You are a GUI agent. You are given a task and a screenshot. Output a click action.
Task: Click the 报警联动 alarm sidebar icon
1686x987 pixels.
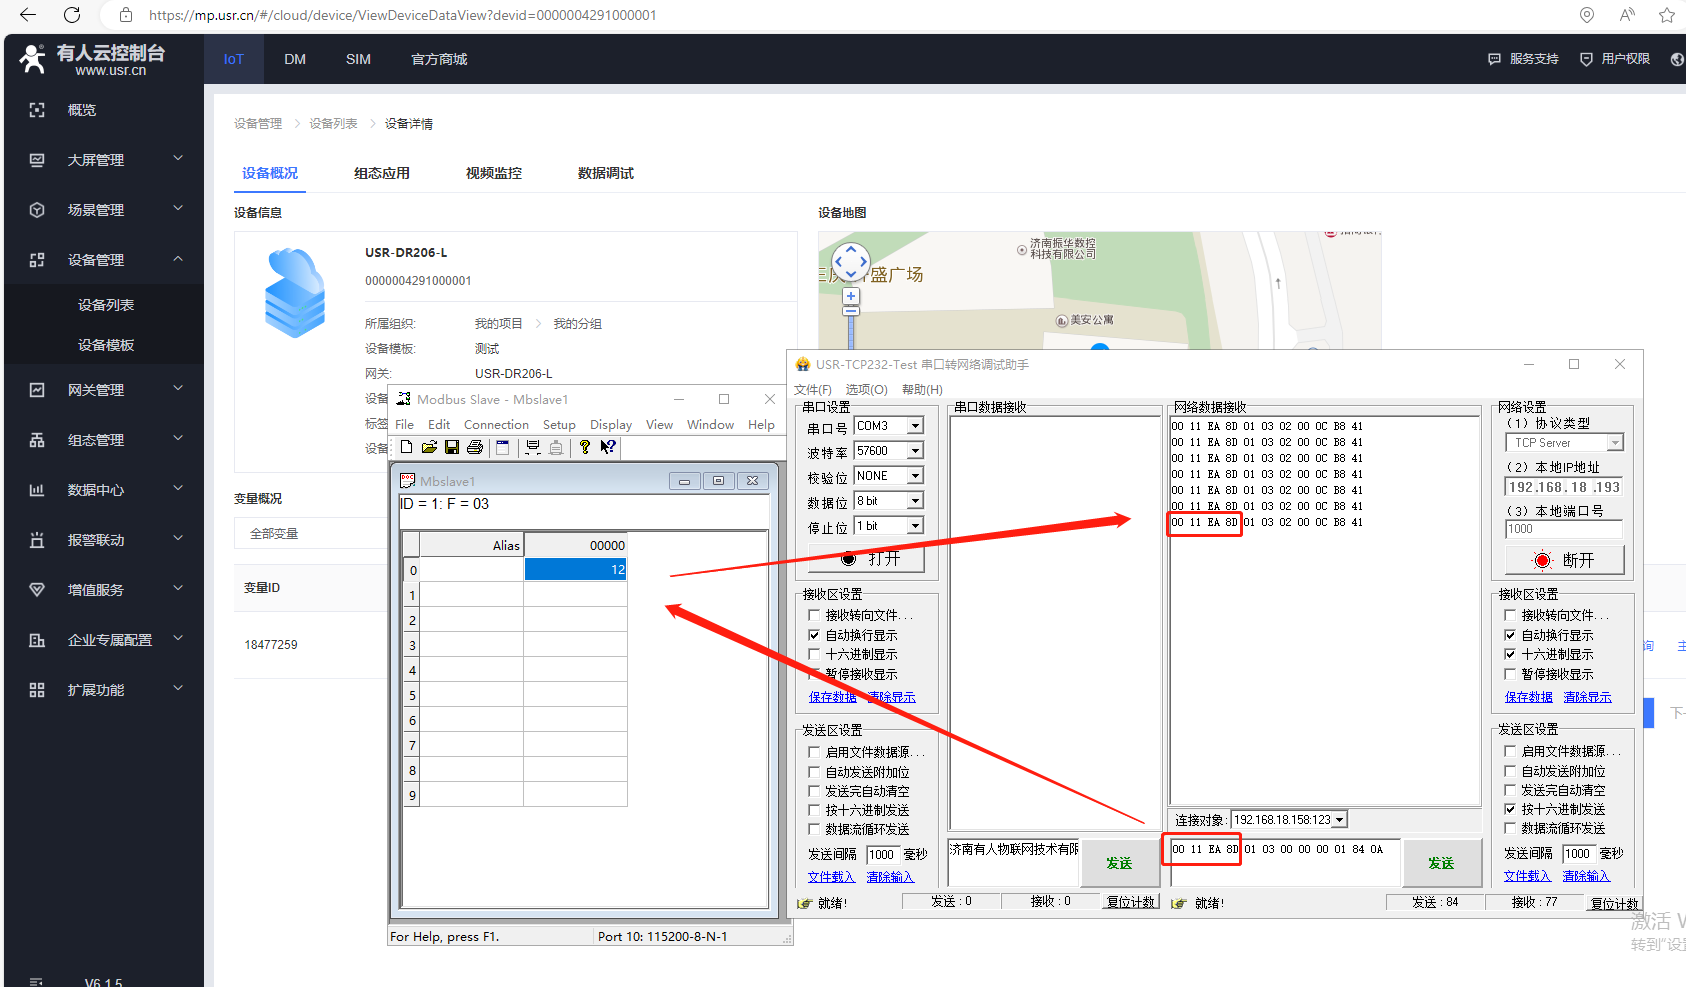tap(37, 540)
